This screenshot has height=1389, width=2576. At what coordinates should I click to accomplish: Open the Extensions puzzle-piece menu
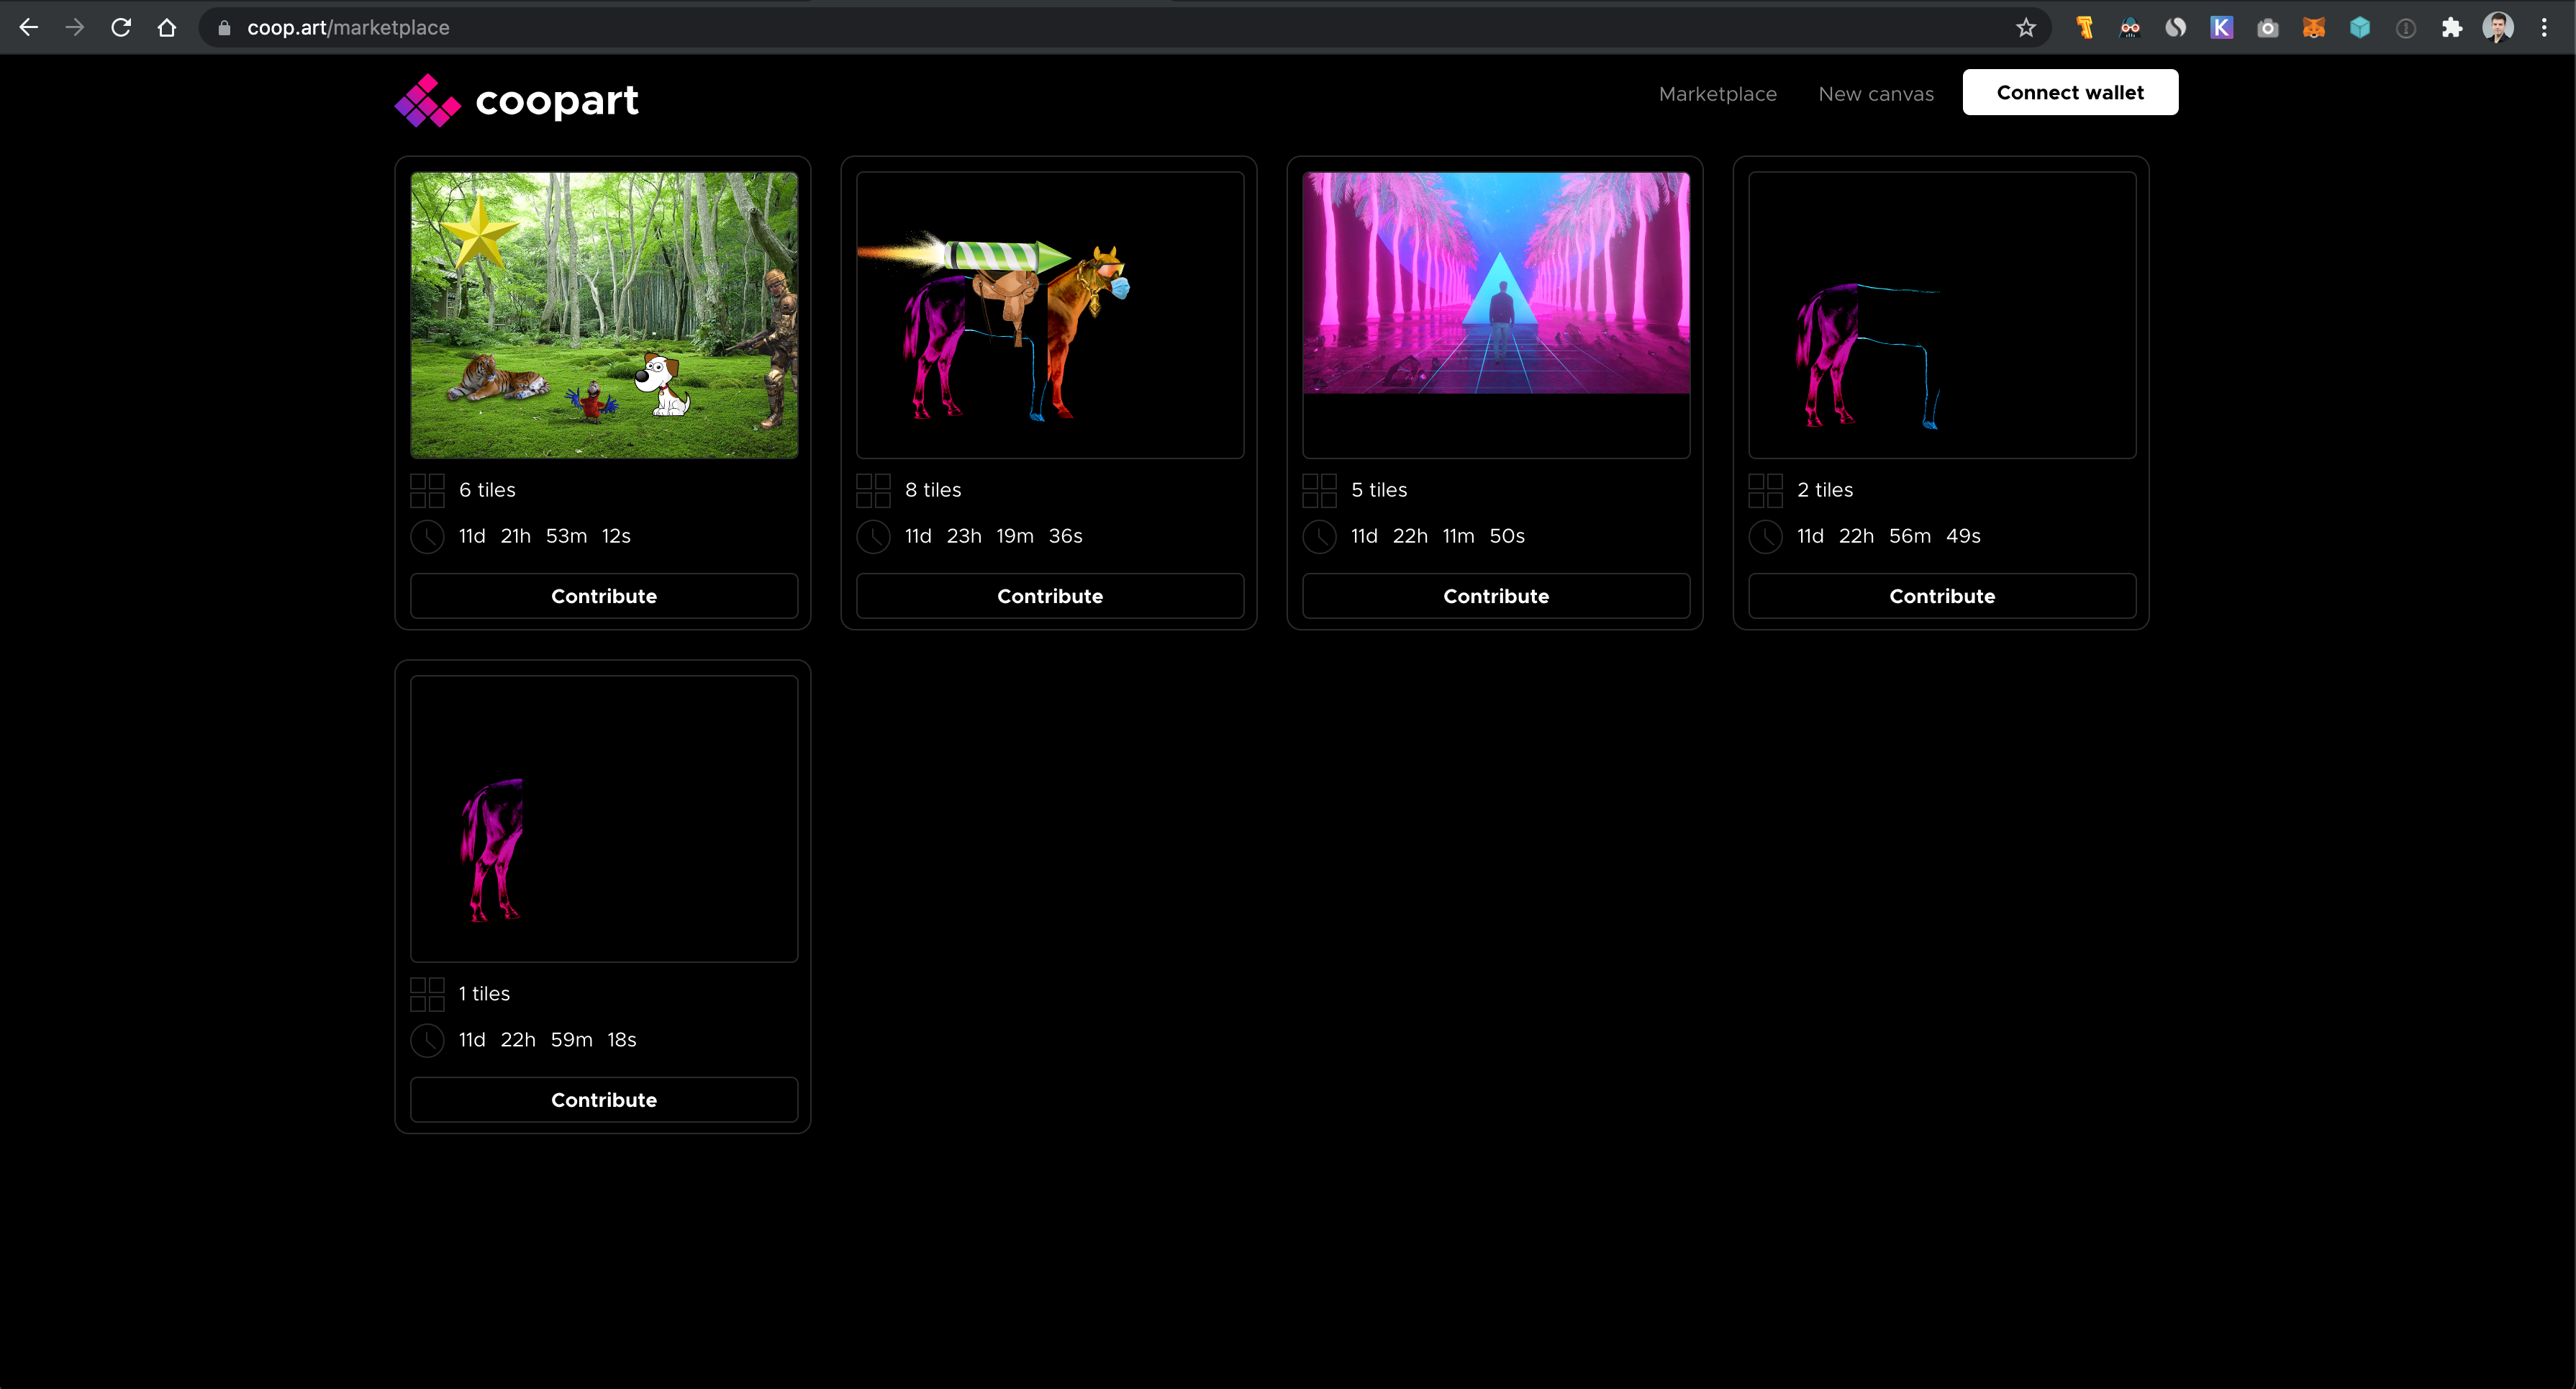pyautogui.click(x=2451, y=28)
